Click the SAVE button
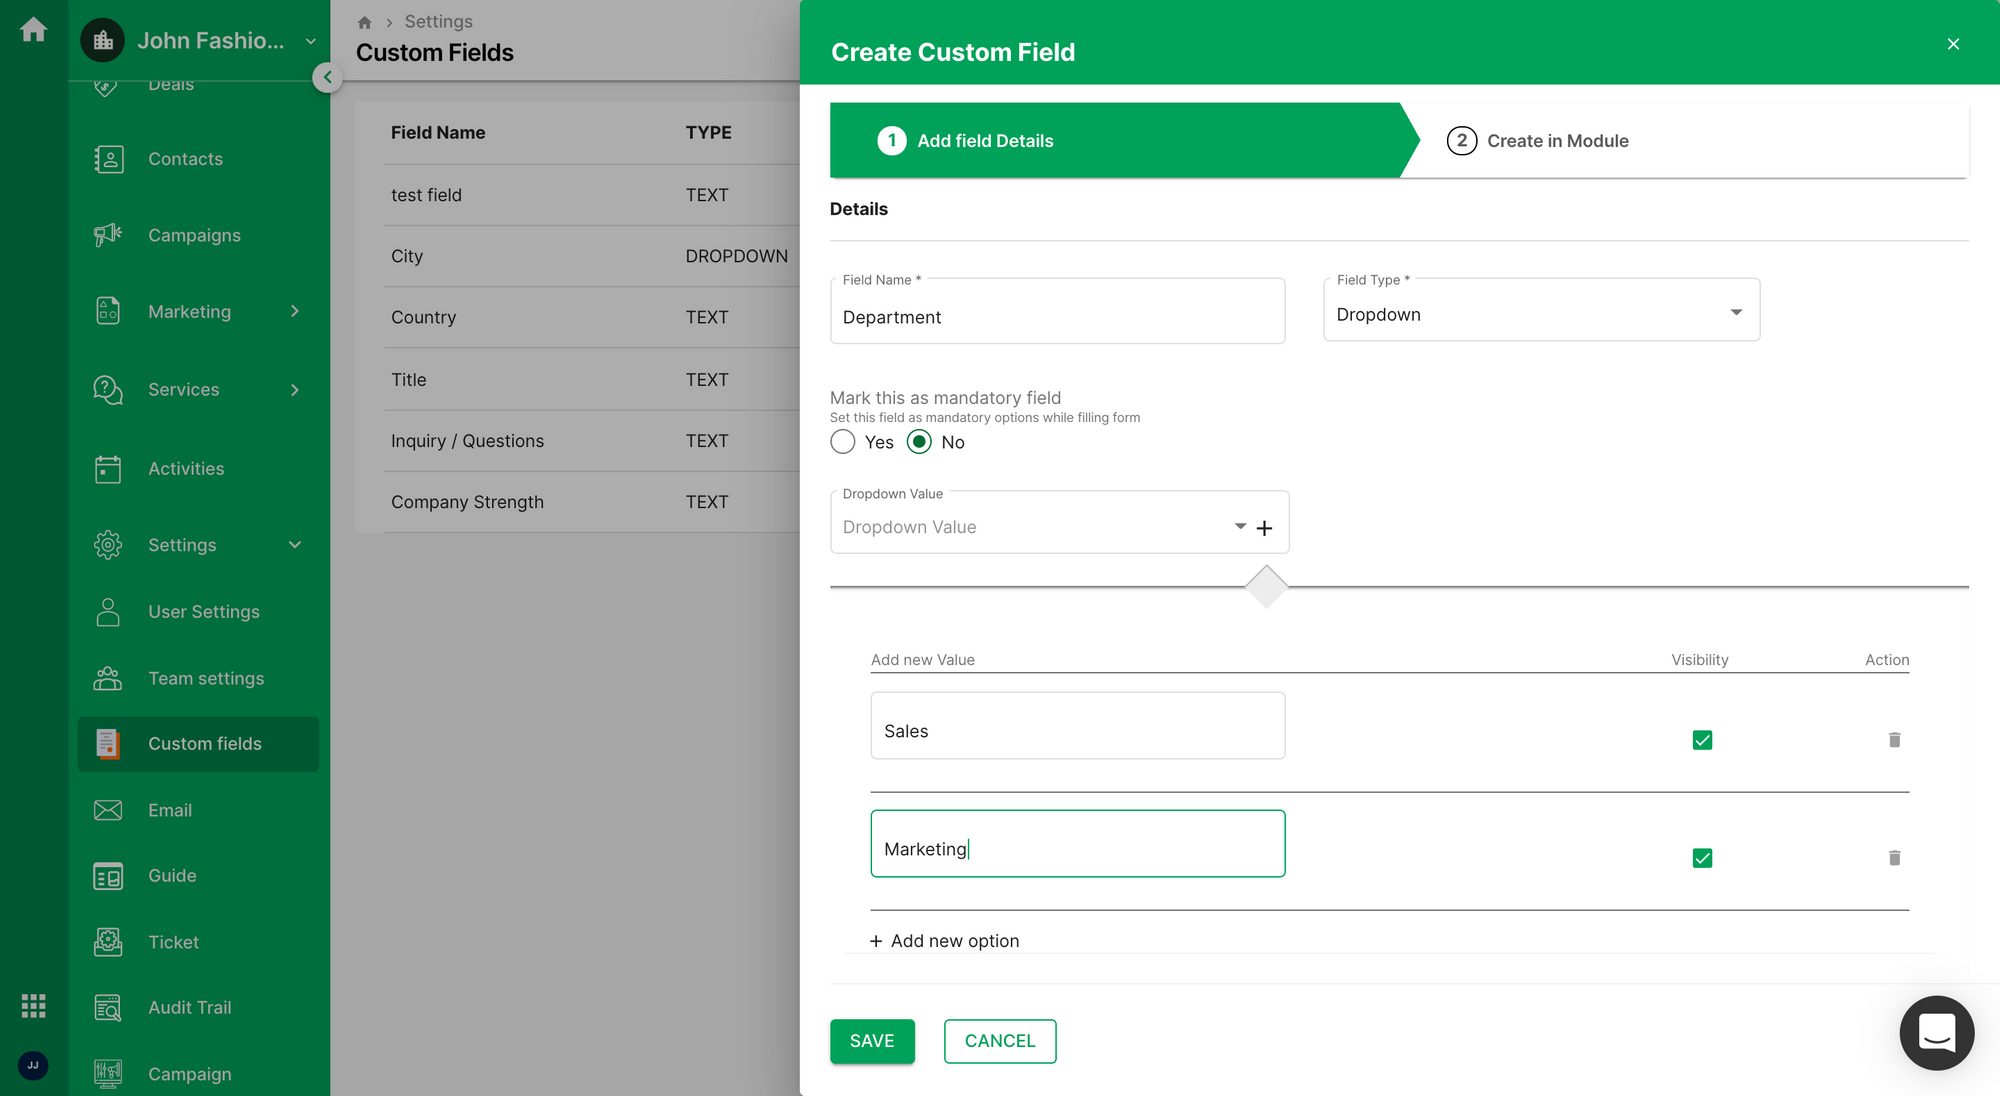 tap(872, 1041)
